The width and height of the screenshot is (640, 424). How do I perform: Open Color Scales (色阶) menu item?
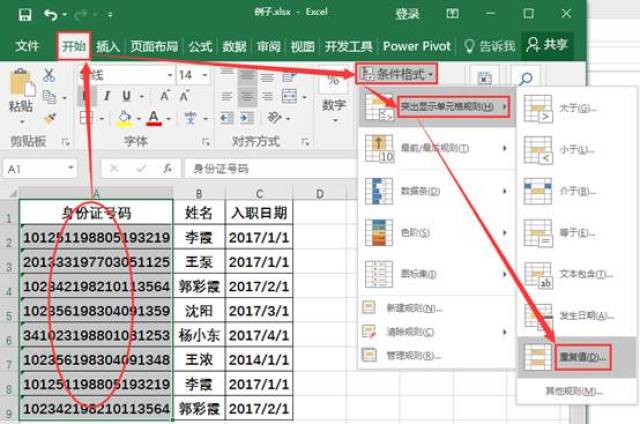[x=436, y=233]
